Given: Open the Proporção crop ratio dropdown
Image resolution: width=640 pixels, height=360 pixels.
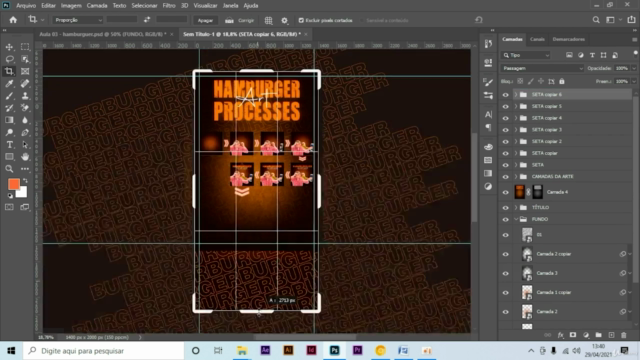Looking at the screenshot, I should tap(77, 20).
